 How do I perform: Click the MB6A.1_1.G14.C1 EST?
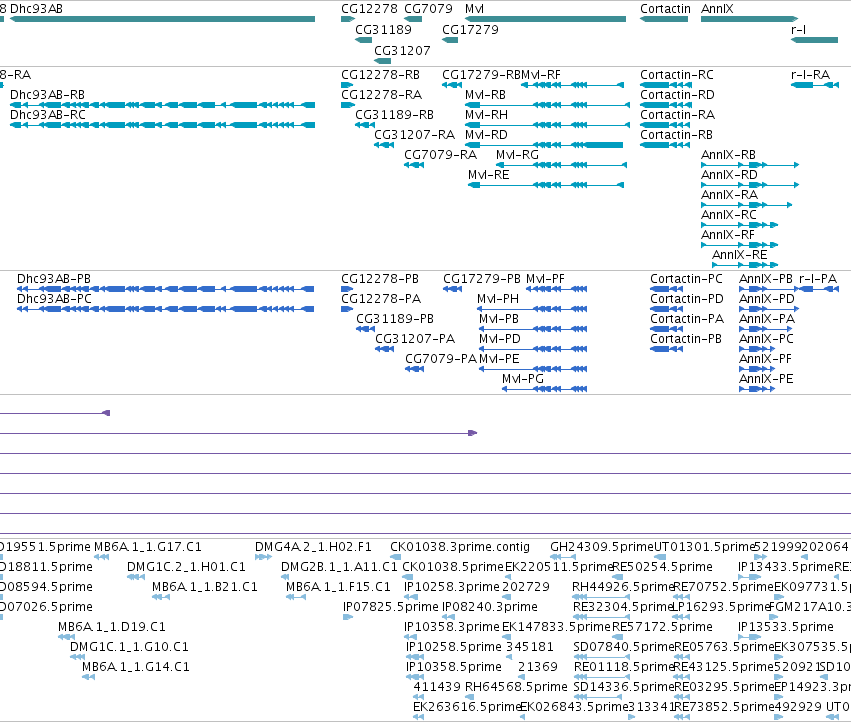pos(88,677)
